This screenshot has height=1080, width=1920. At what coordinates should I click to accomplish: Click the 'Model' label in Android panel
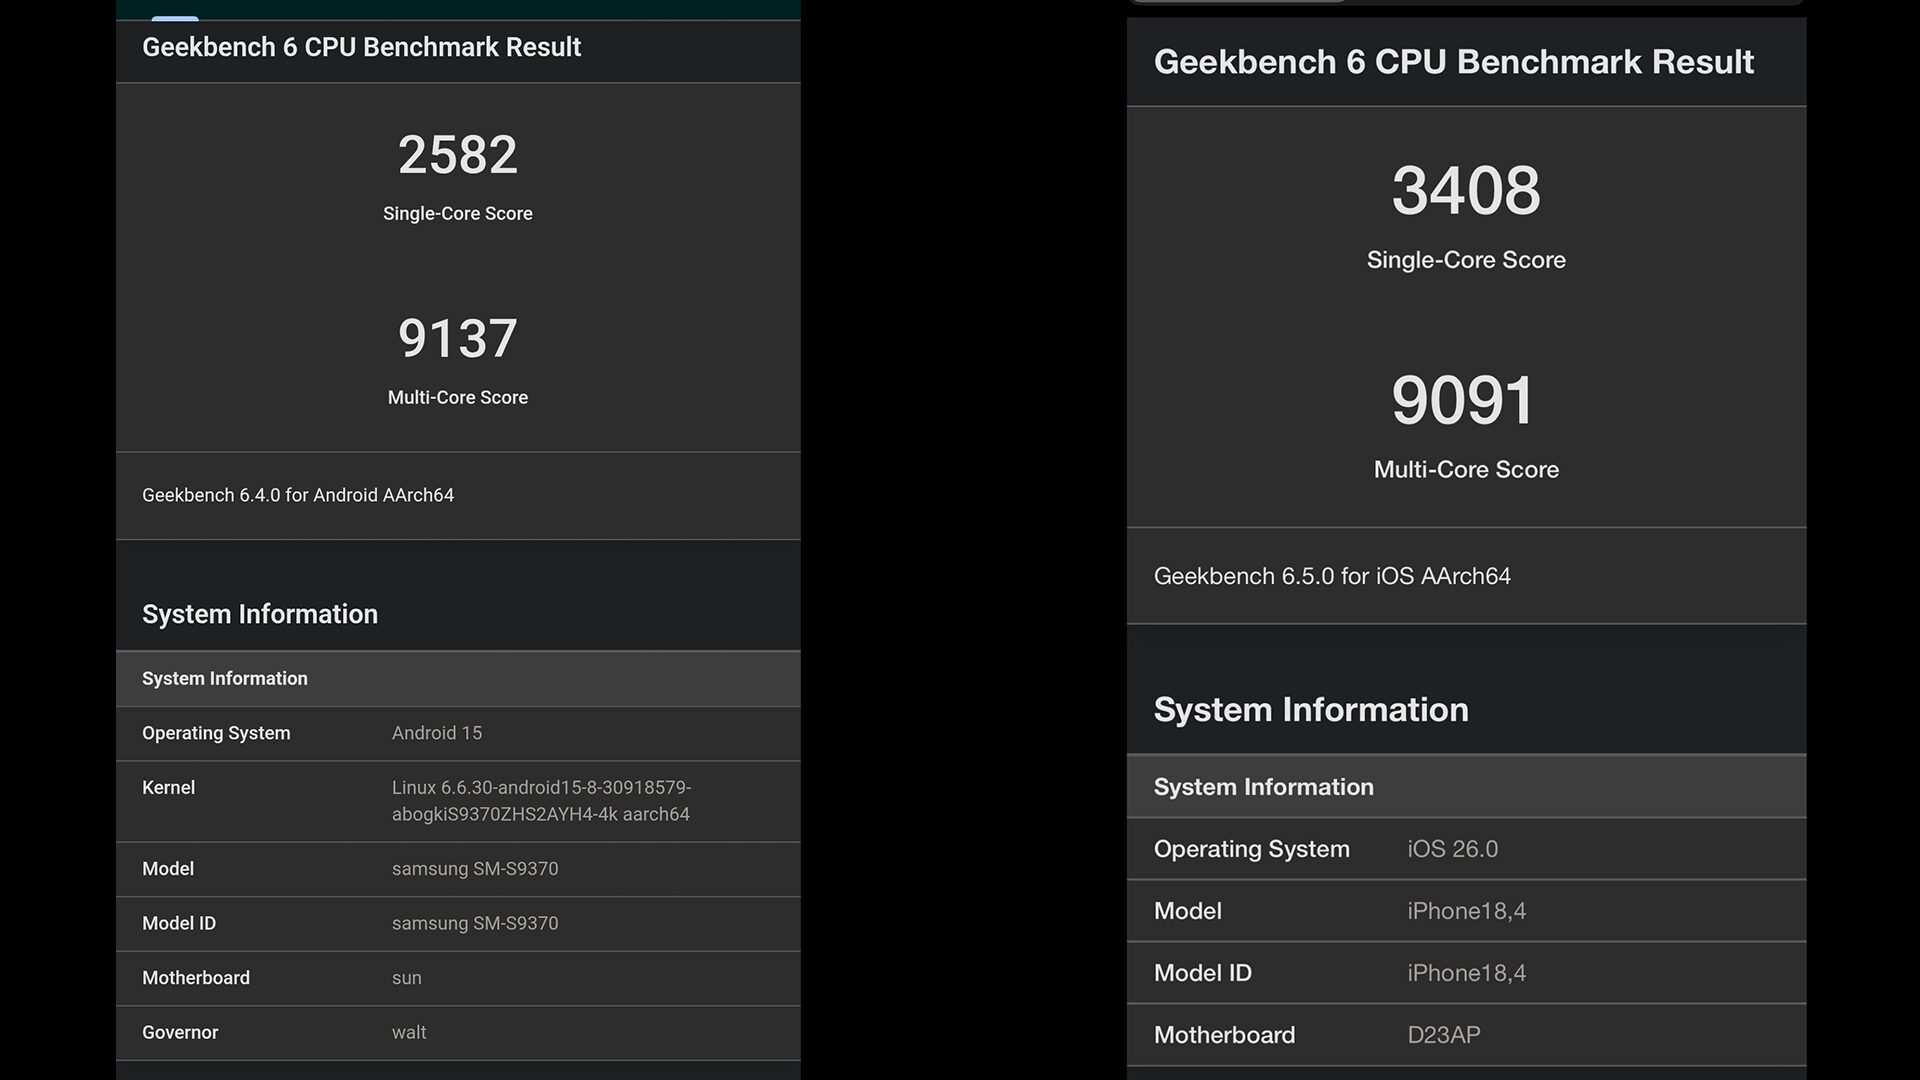click(168, 869)
